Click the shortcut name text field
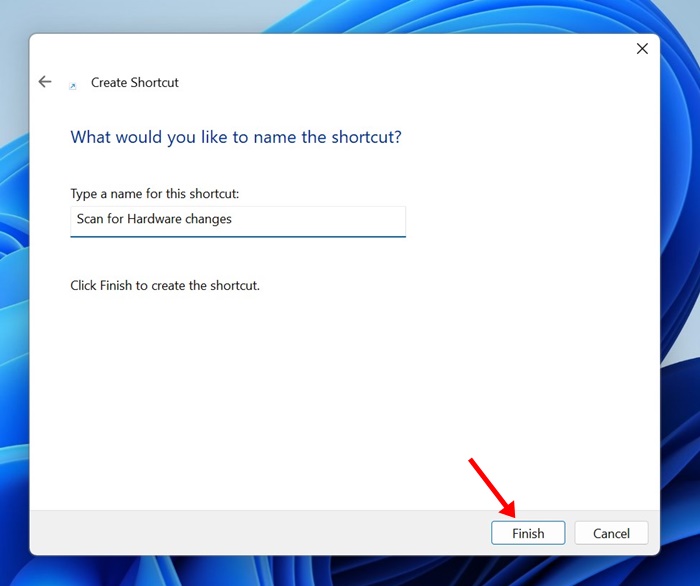 pos(238,221)
